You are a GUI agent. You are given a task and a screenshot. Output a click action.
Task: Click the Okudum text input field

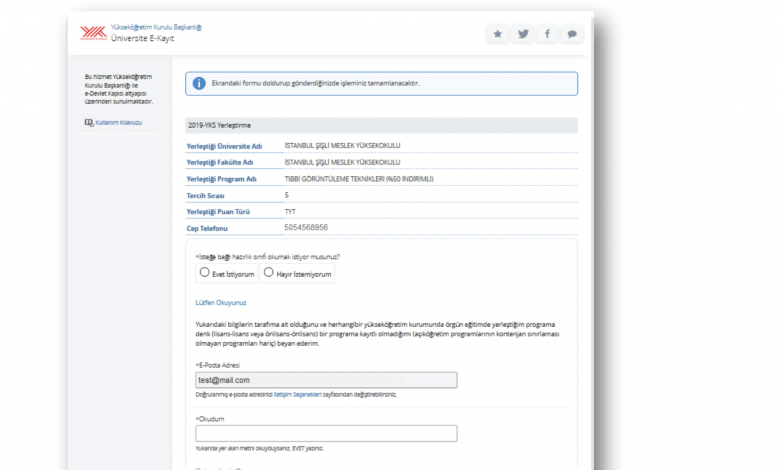[x=326, y=433]
